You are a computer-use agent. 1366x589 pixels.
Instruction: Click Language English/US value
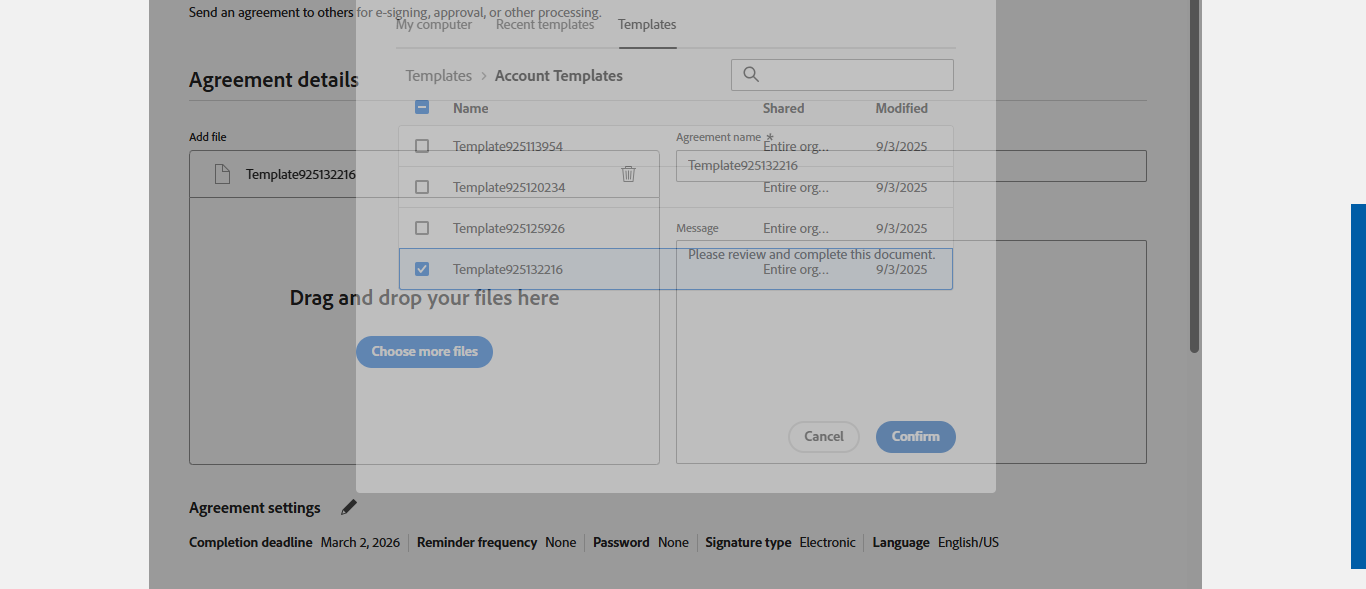968,542
